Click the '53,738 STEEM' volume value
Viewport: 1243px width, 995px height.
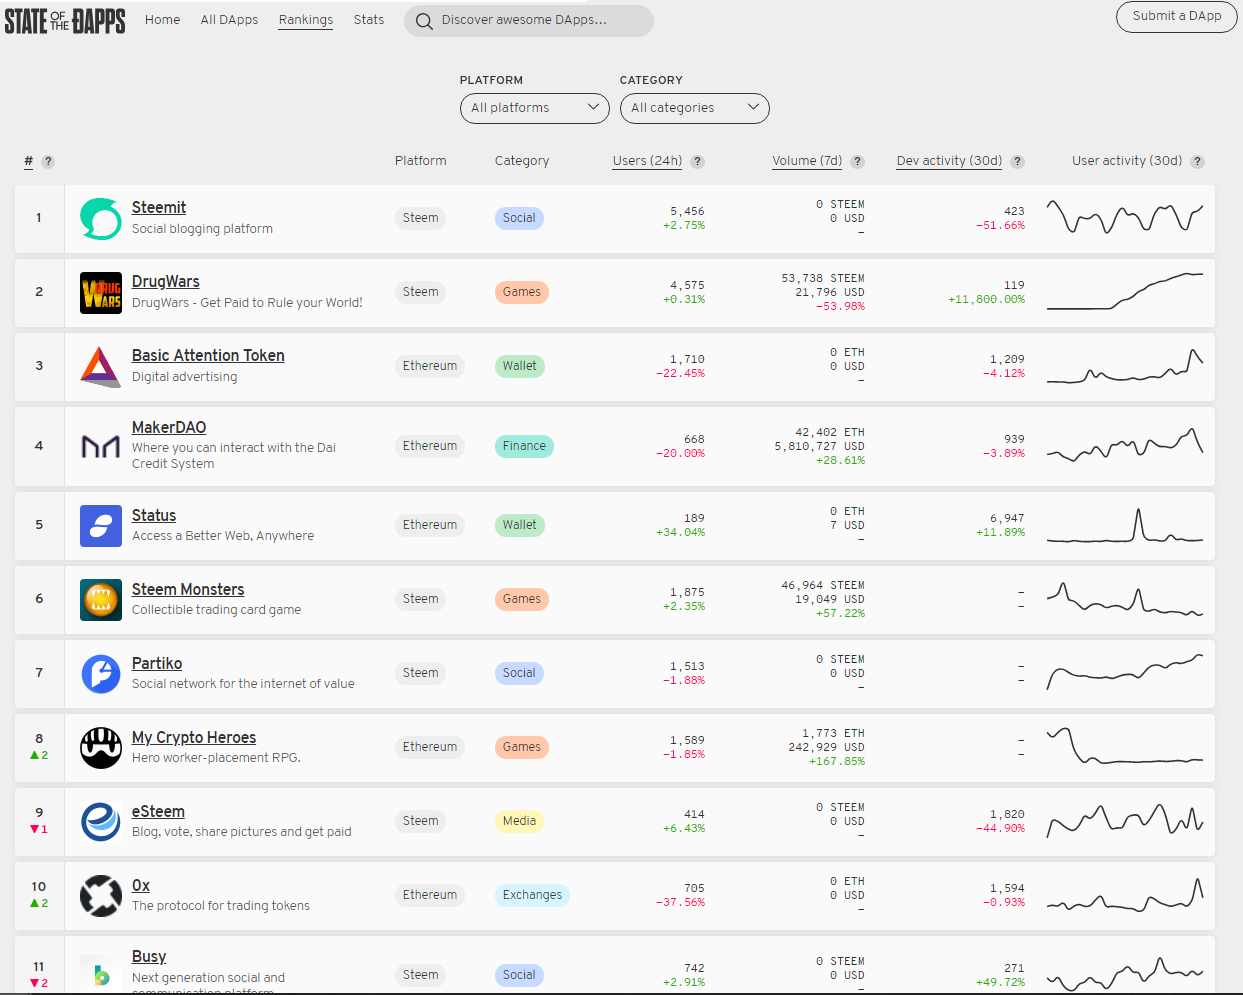[823, 279]
